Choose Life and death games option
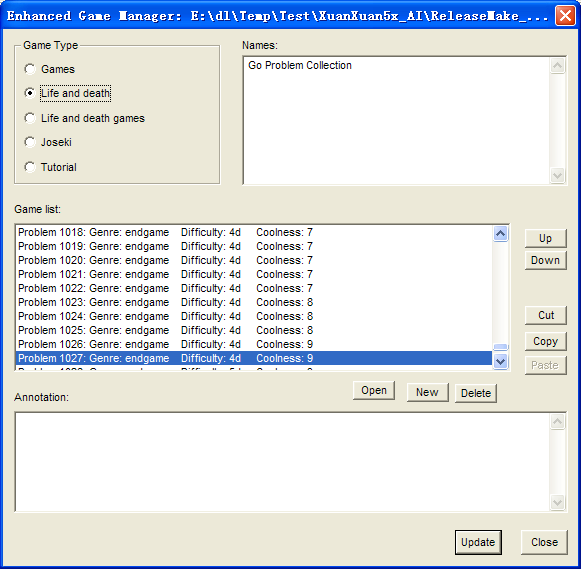Screen dimensions: 581x569 click(x=30, y=118)
